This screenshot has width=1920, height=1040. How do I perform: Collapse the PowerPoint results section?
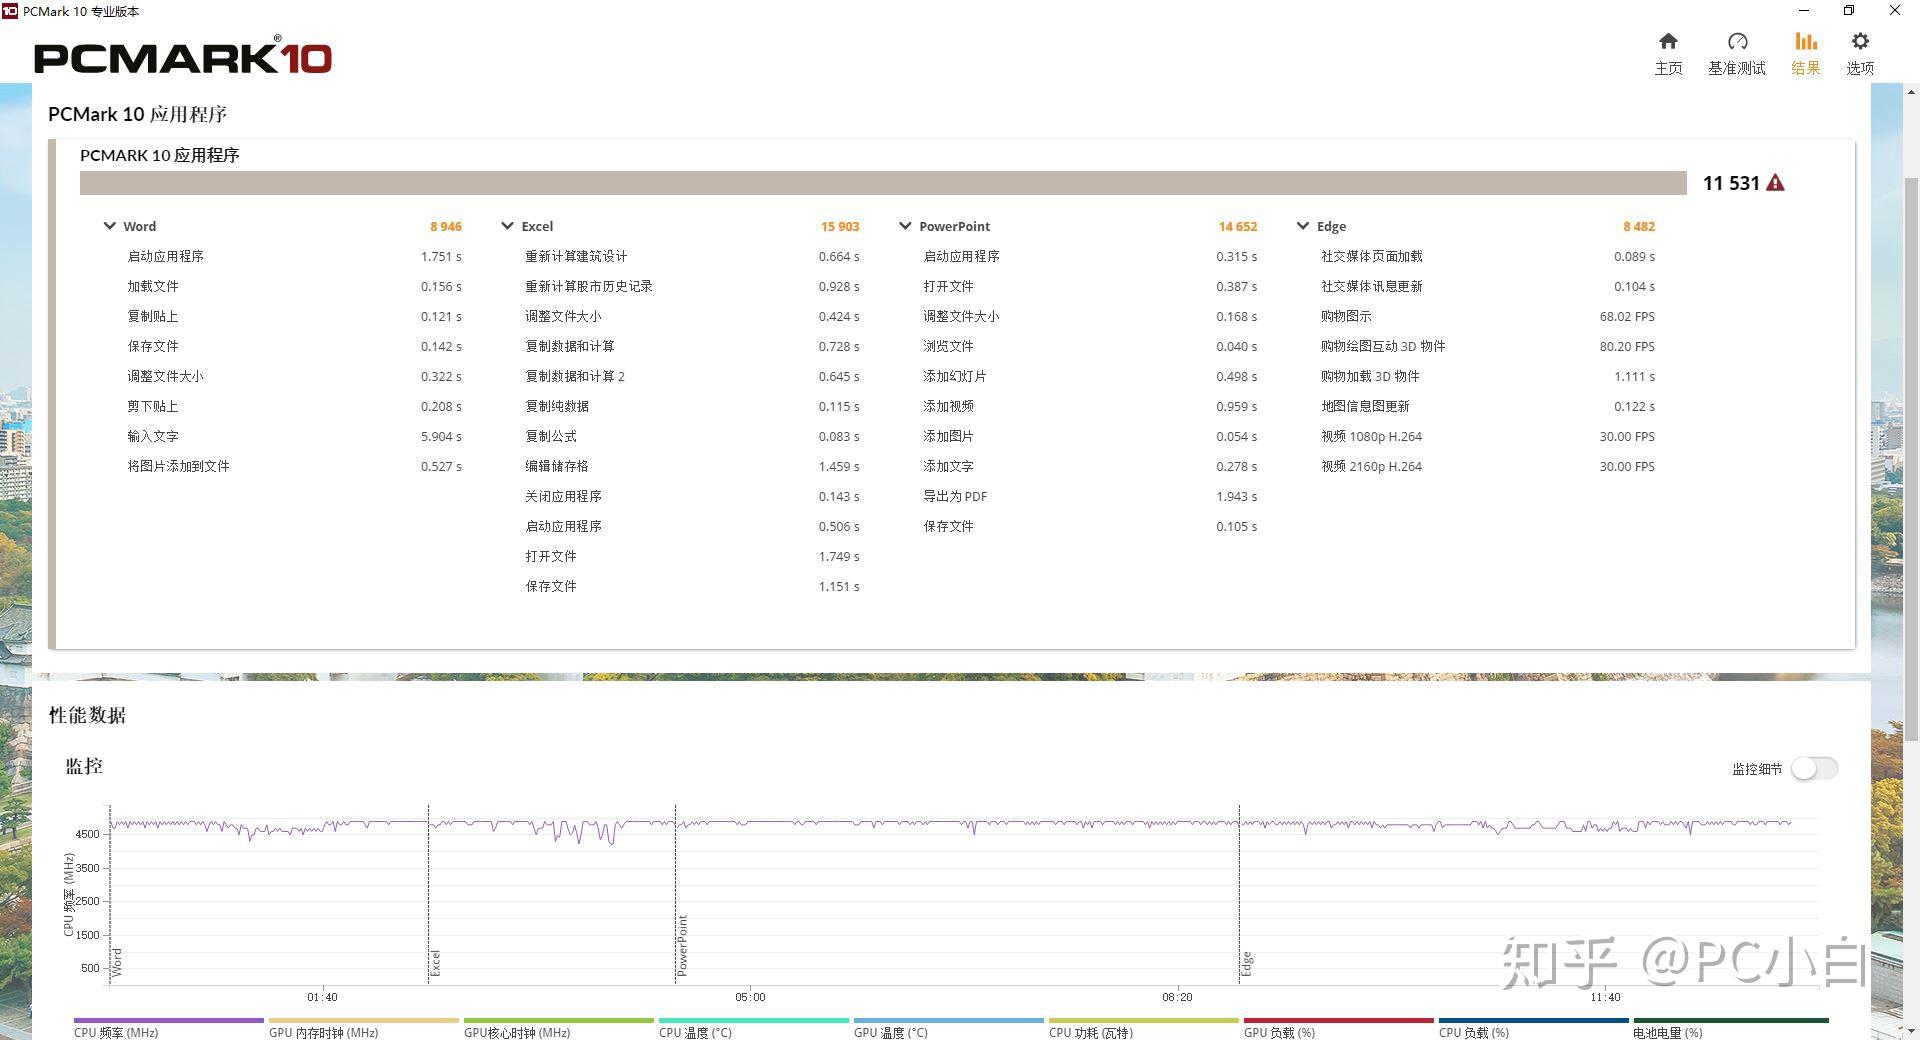pos(905,226)
